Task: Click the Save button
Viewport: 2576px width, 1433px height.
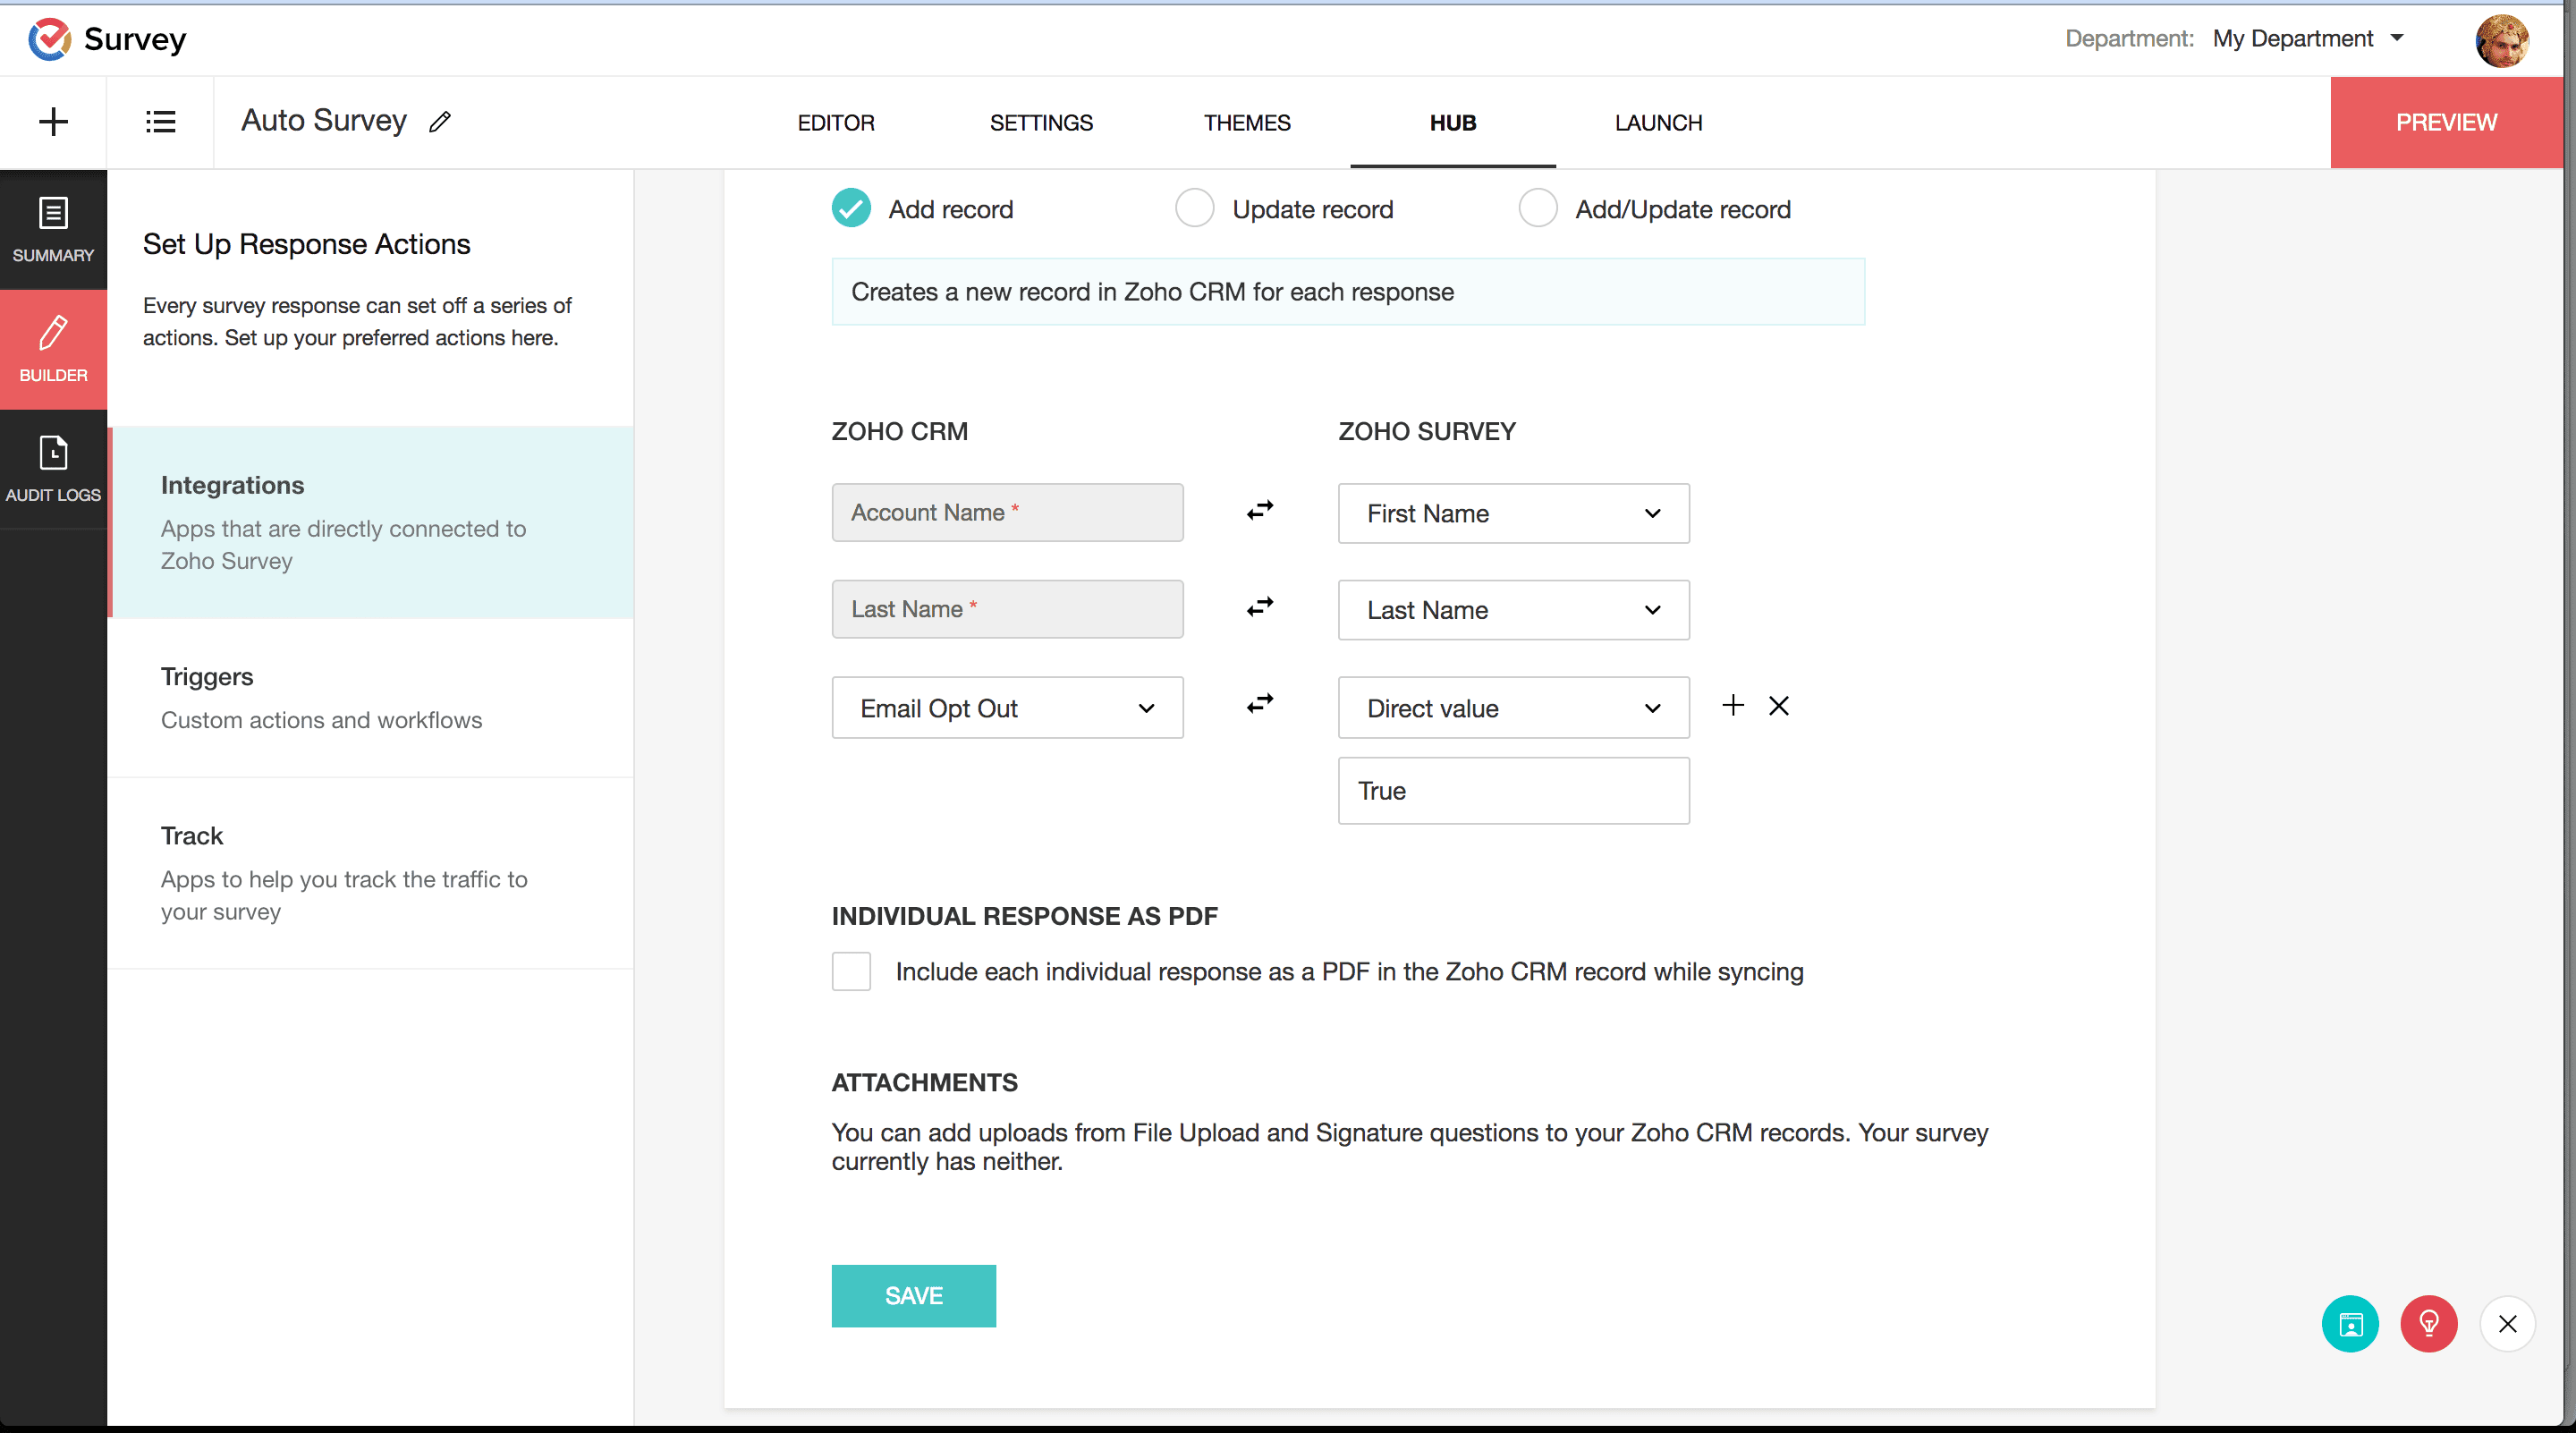Action: (913, 1296)
